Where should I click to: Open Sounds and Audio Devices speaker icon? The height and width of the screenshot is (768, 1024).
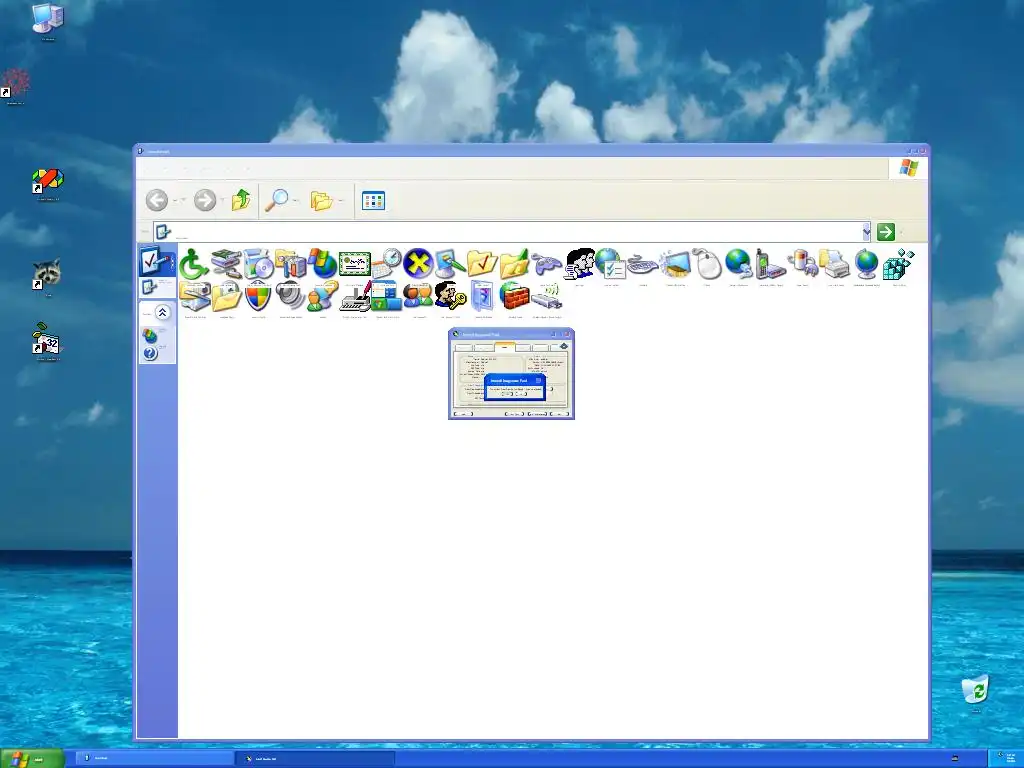click(290, 296)
